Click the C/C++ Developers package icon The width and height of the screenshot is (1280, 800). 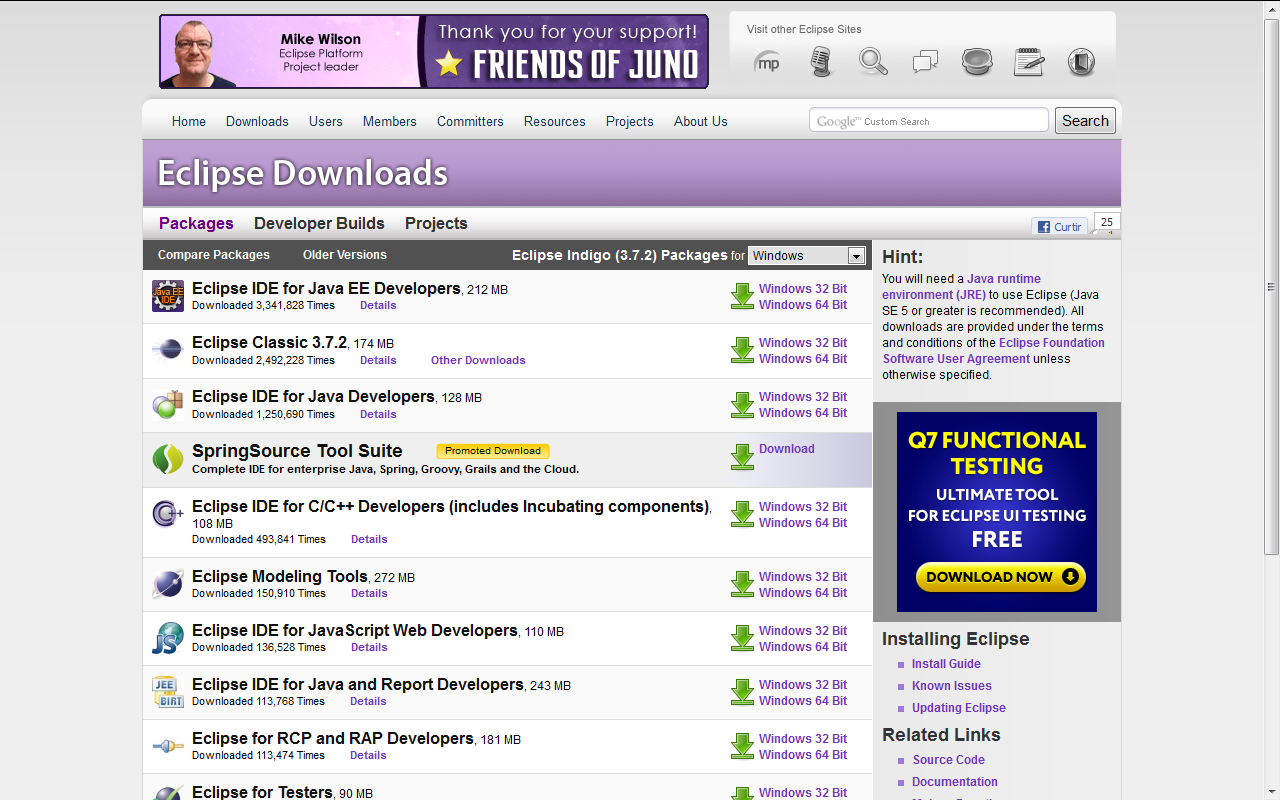coord(168,514)
